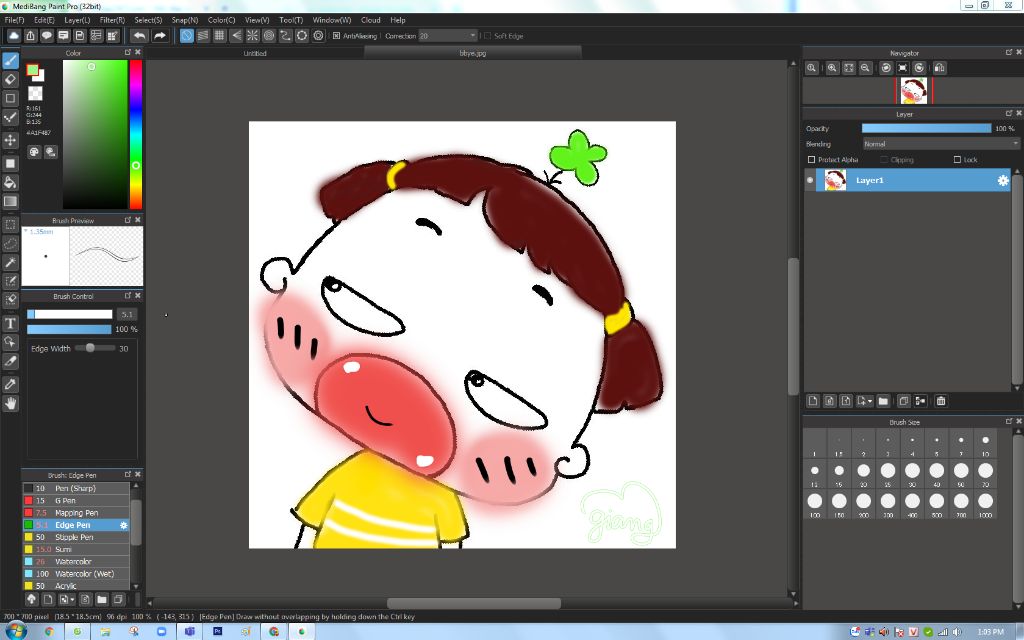Click the cloud icon in the toolbar
This screenshot has width=1024, height=640.
tap(14, 36)
